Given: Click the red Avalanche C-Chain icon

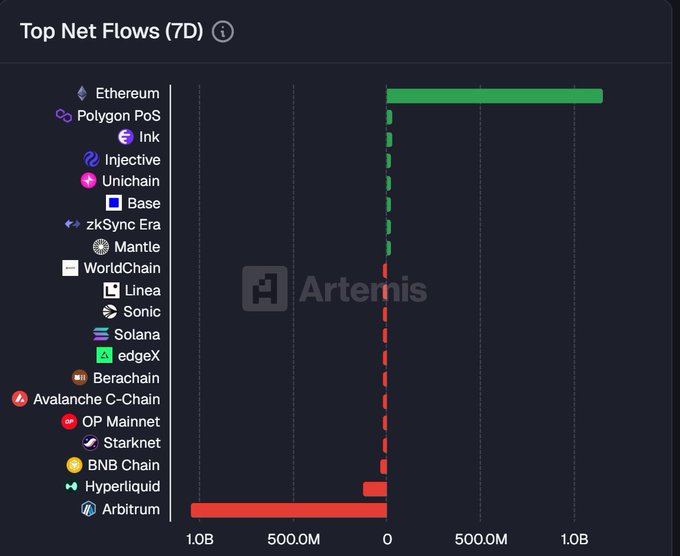Looking at the screenshot, I should (x=19, y=399).
